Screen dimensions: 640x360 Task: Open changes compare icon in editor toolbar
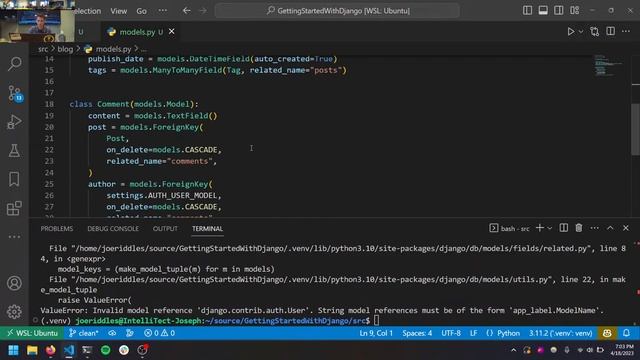click(595, 31)
